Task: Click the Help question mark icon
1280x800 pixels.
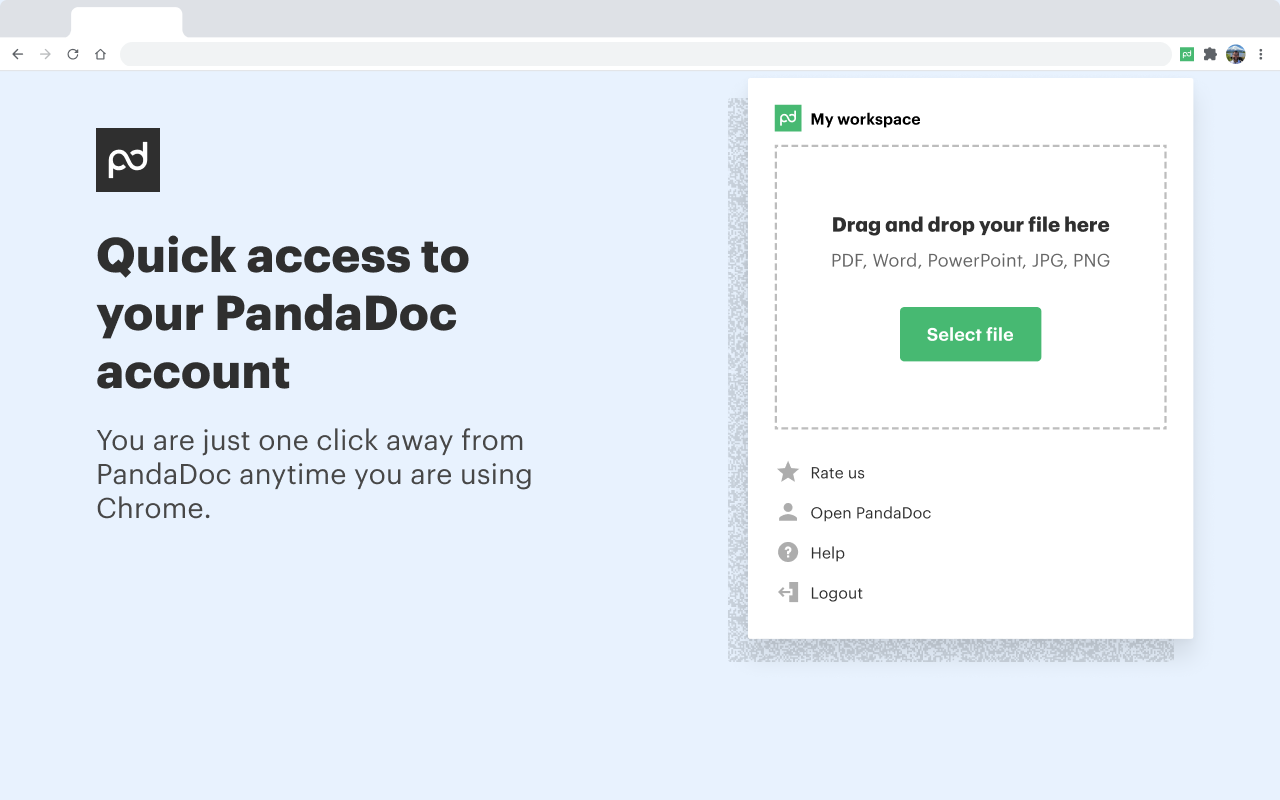Action: 789,552
